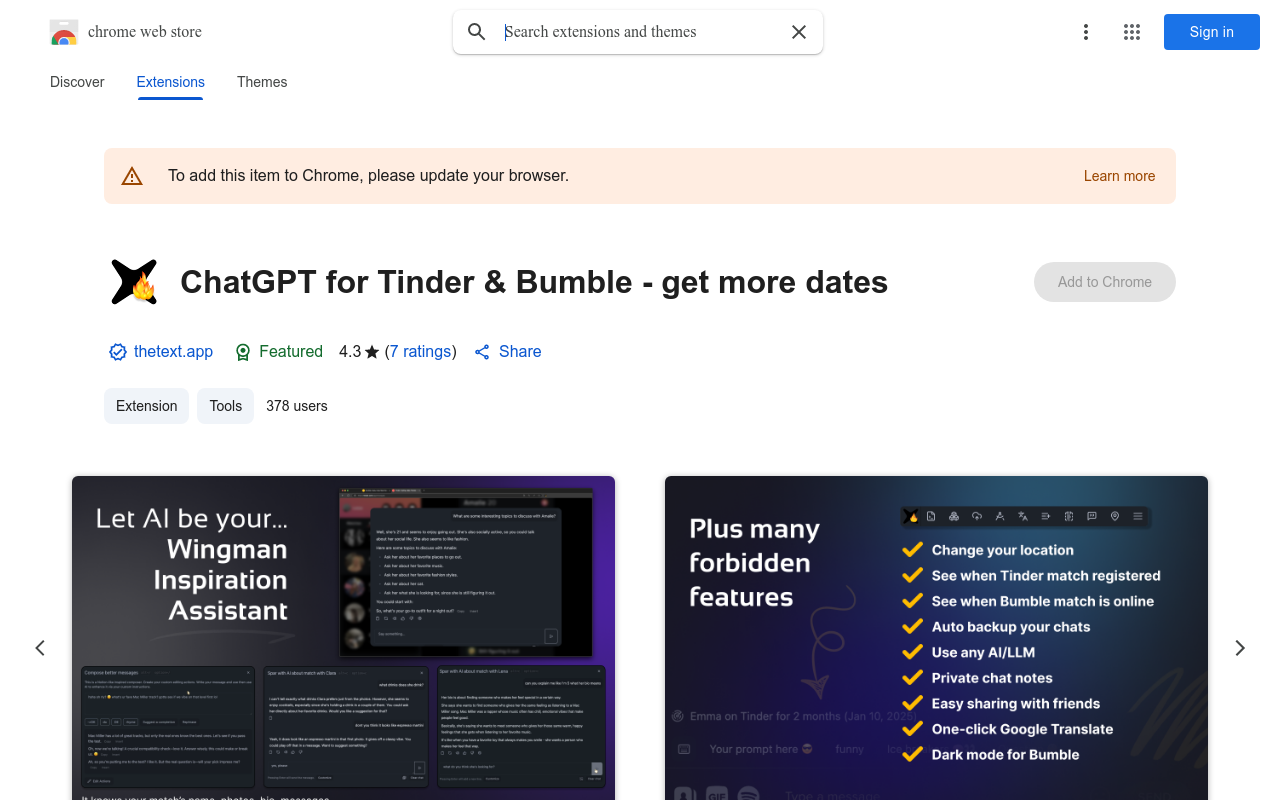Viewport: 1280px width, 800px height.
Task: Show next screenshot with right arrow
Action: coord(1240,648)
